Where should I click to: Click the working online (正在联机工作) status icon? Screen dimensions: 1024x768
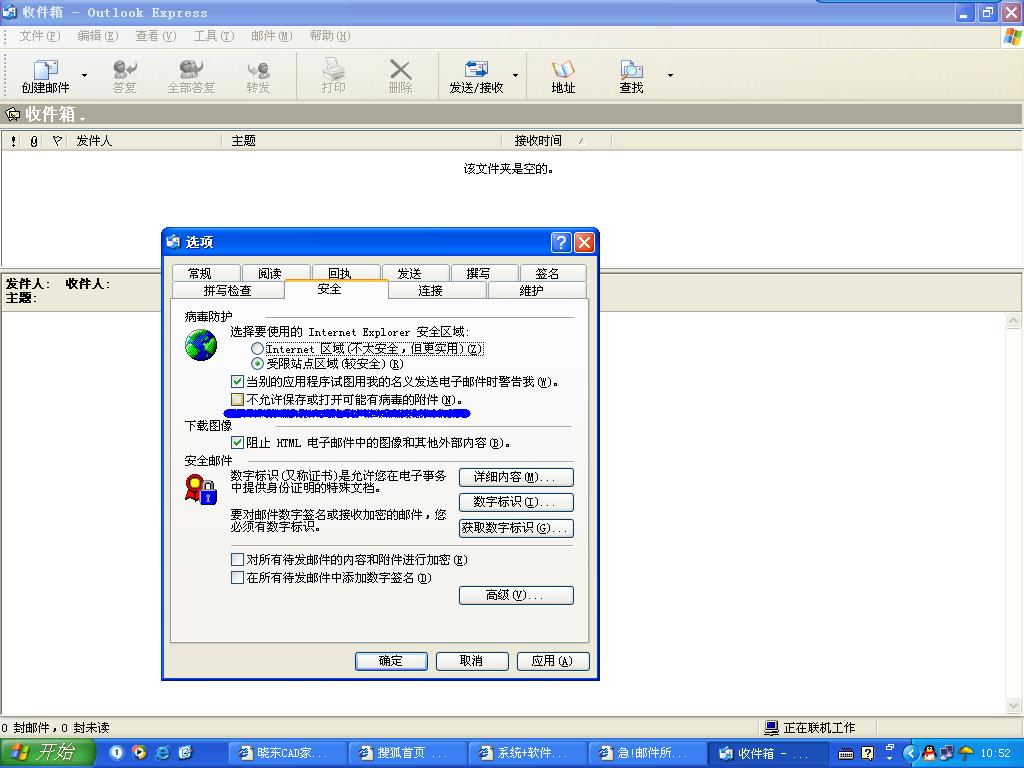[x=772, y=727]
